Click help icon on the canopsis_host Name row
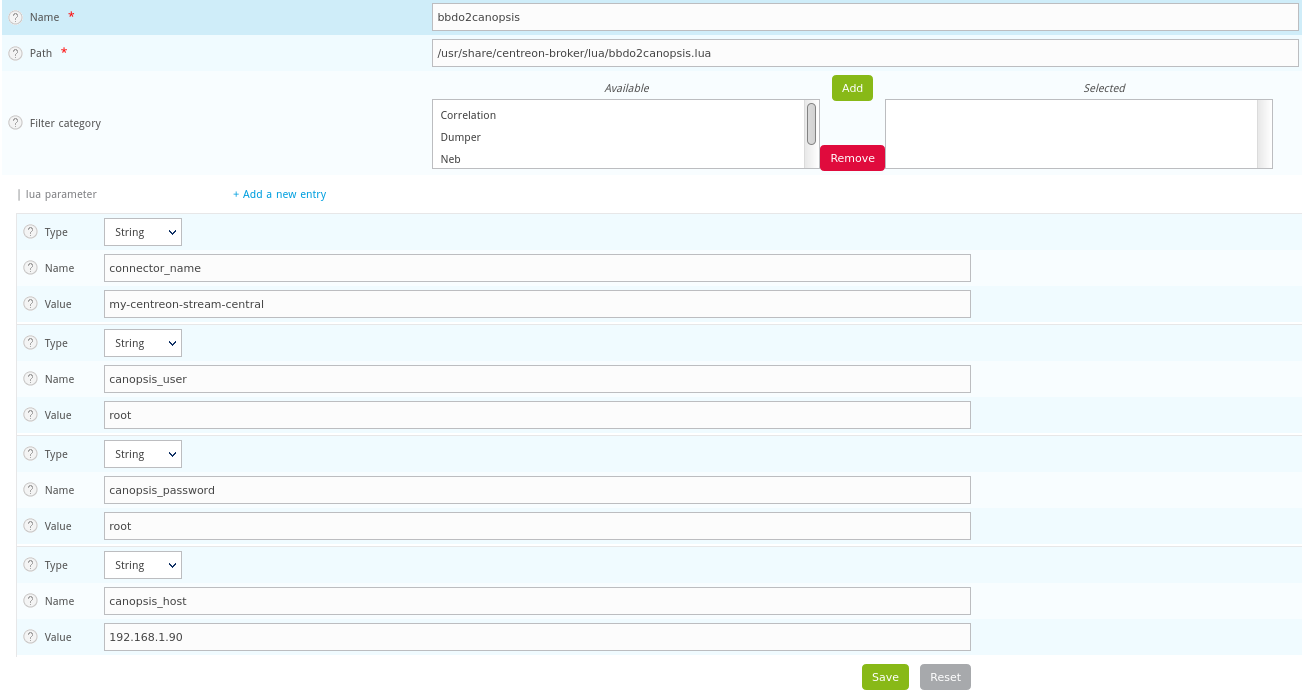Viewport: 1302px width, 696px height. [x=30, y=601]
